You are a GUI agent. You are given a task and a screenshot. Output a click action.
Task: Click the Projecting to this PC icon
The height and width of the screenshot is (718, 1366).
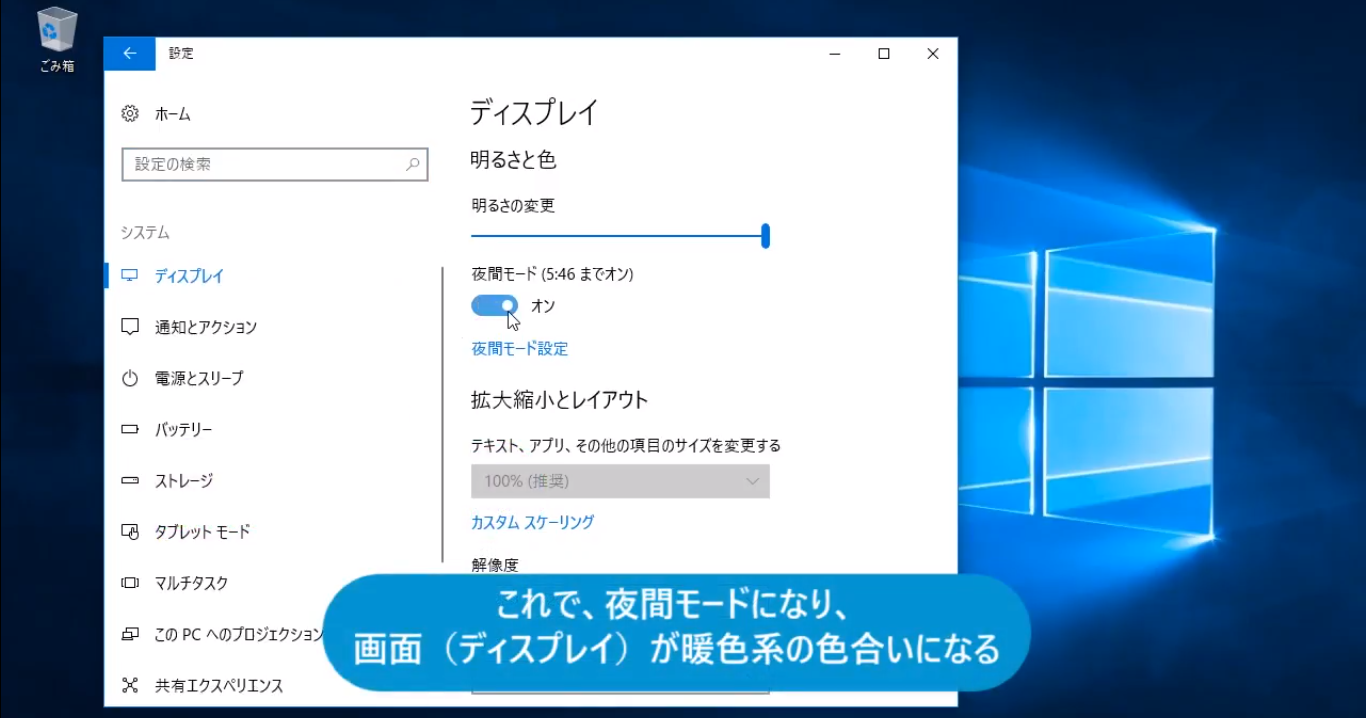pos(130,634)
